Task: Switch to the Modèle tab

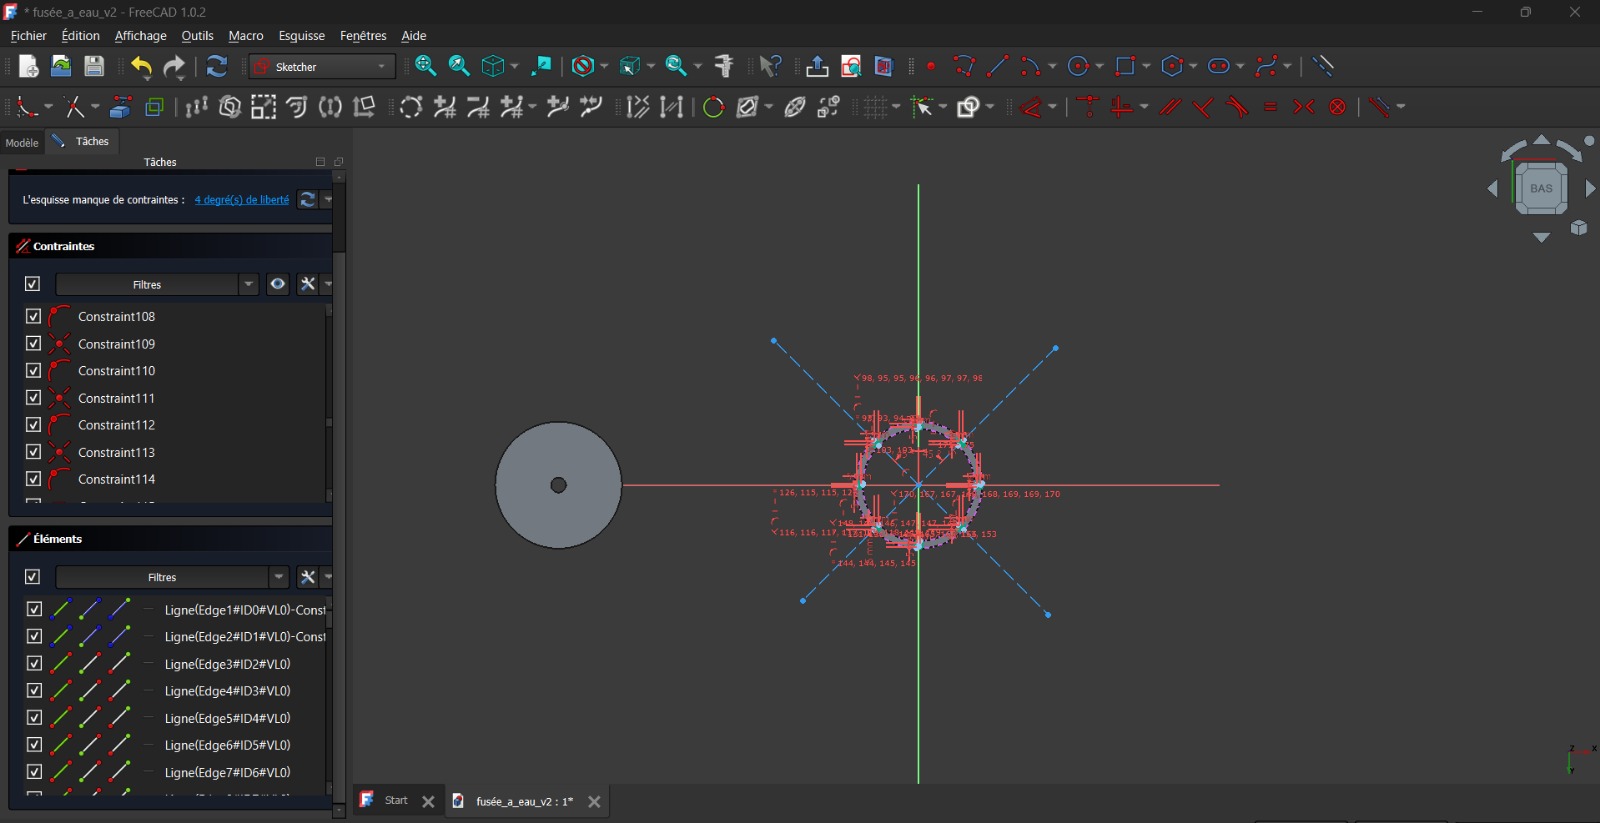Action: point(22,143)
